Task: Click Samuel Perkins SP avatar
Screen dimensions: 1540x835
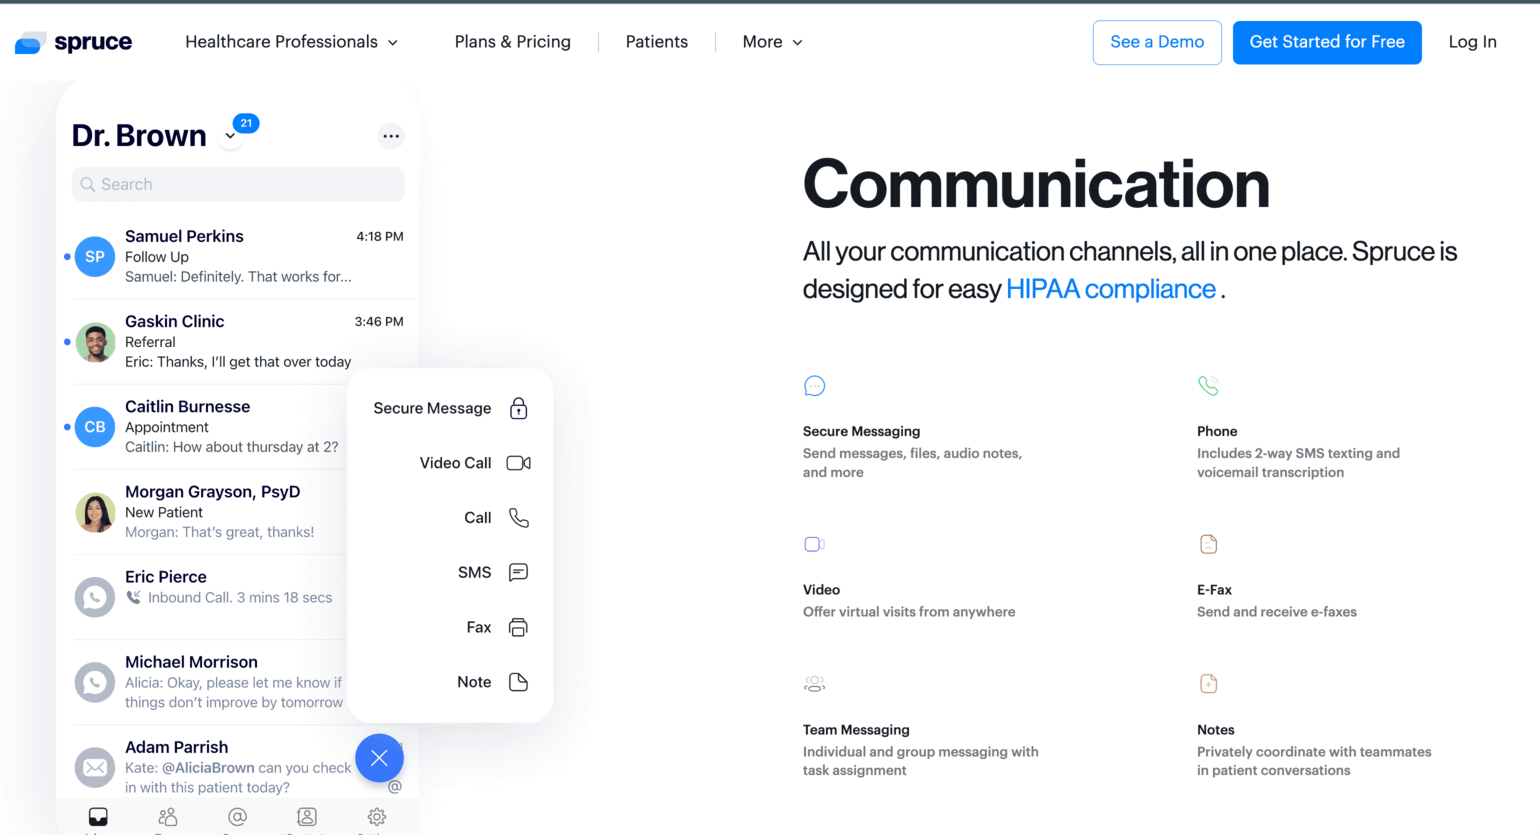Action: [95, 257]
